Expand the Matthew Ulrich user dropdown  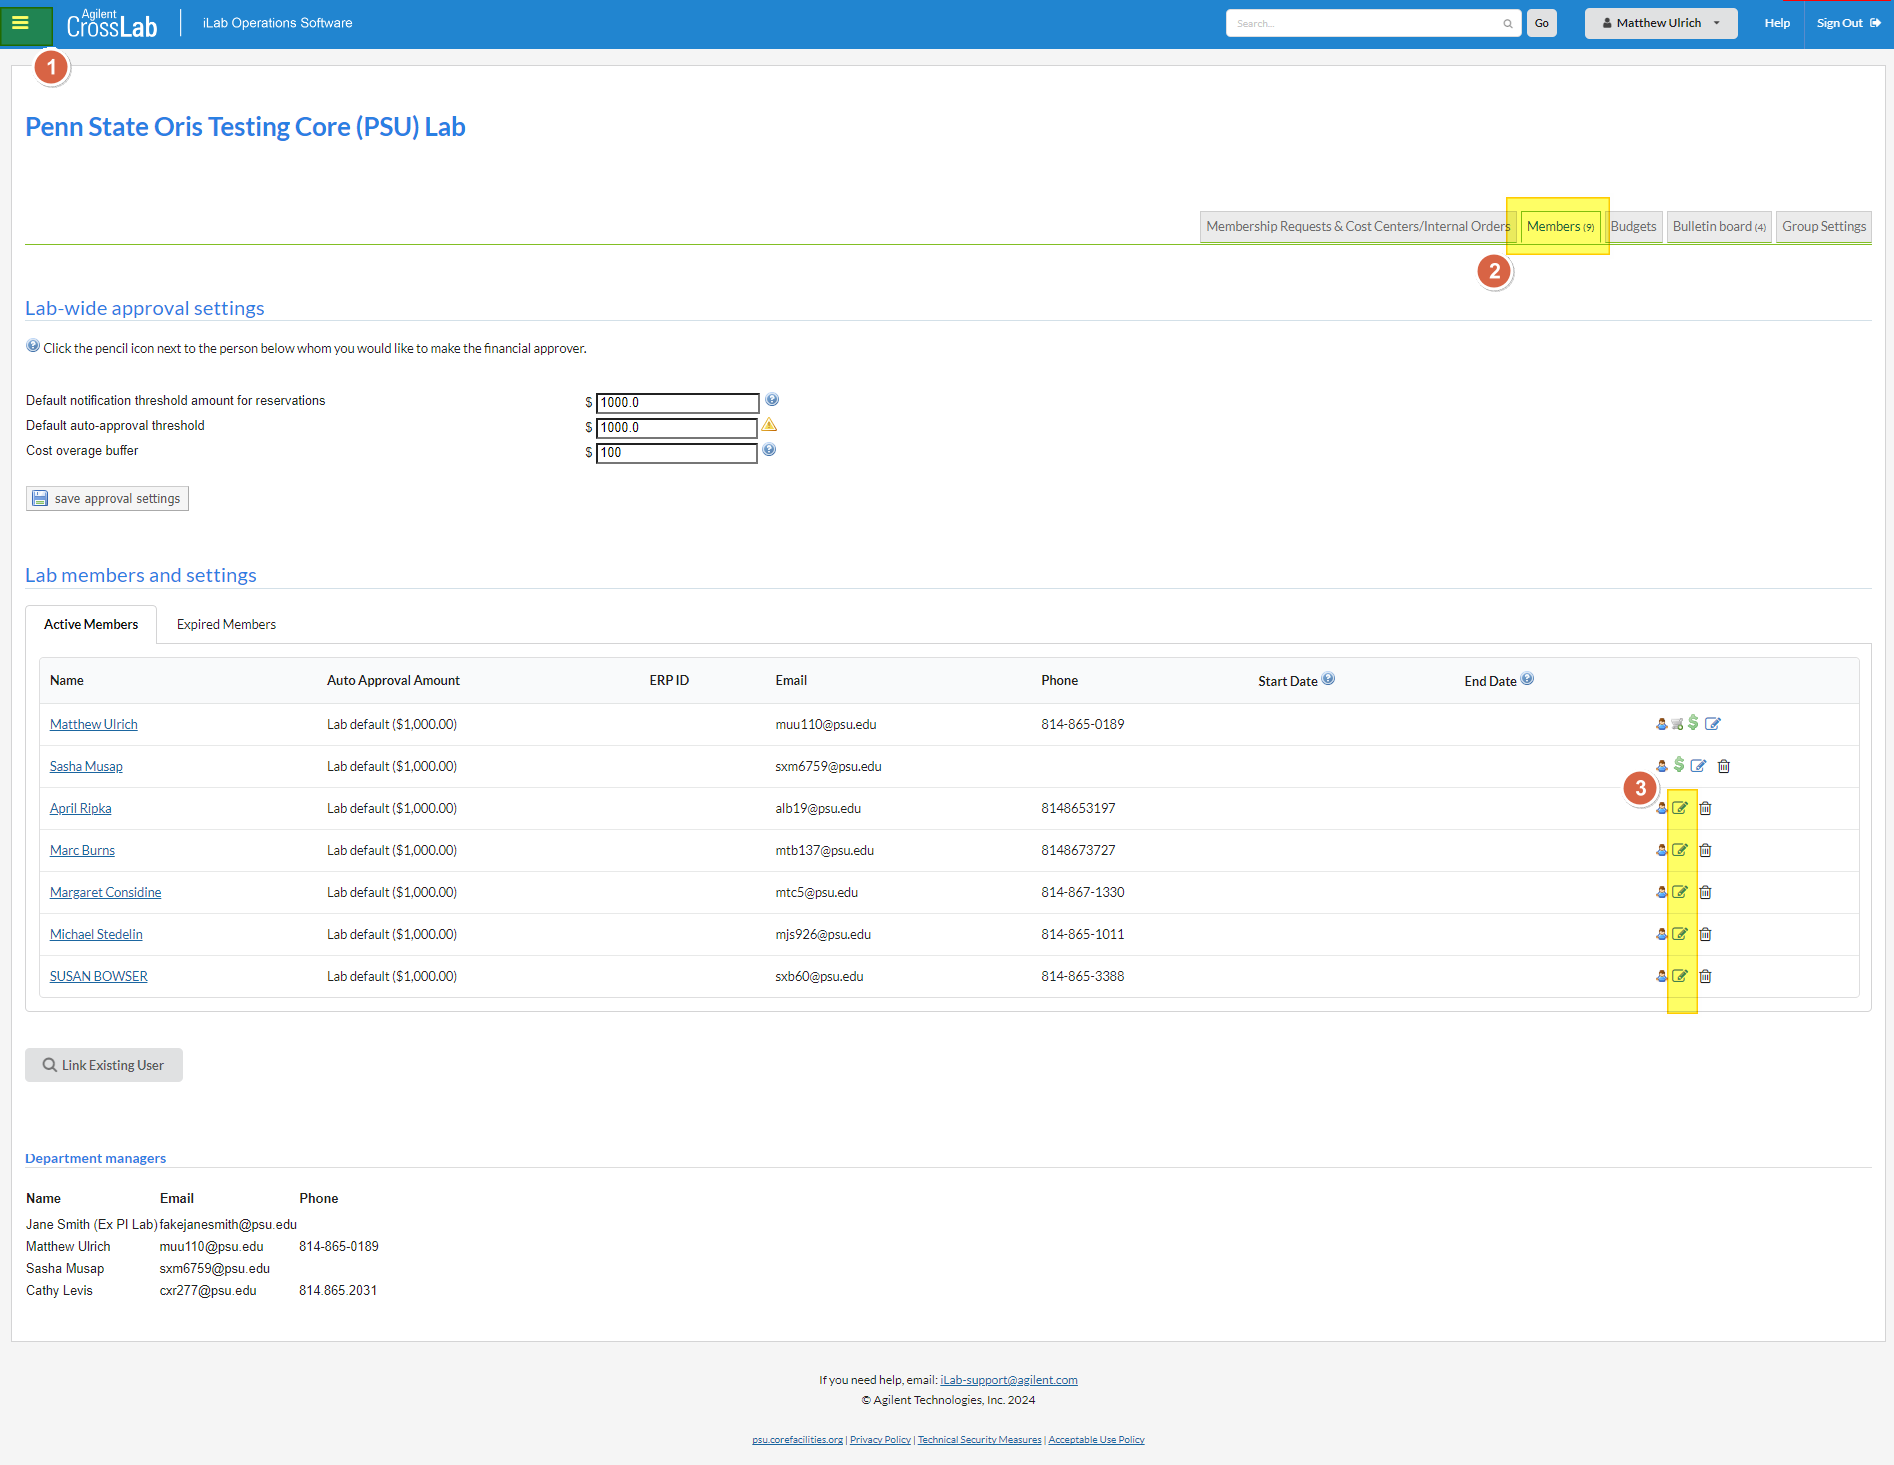pos(1660,23)
